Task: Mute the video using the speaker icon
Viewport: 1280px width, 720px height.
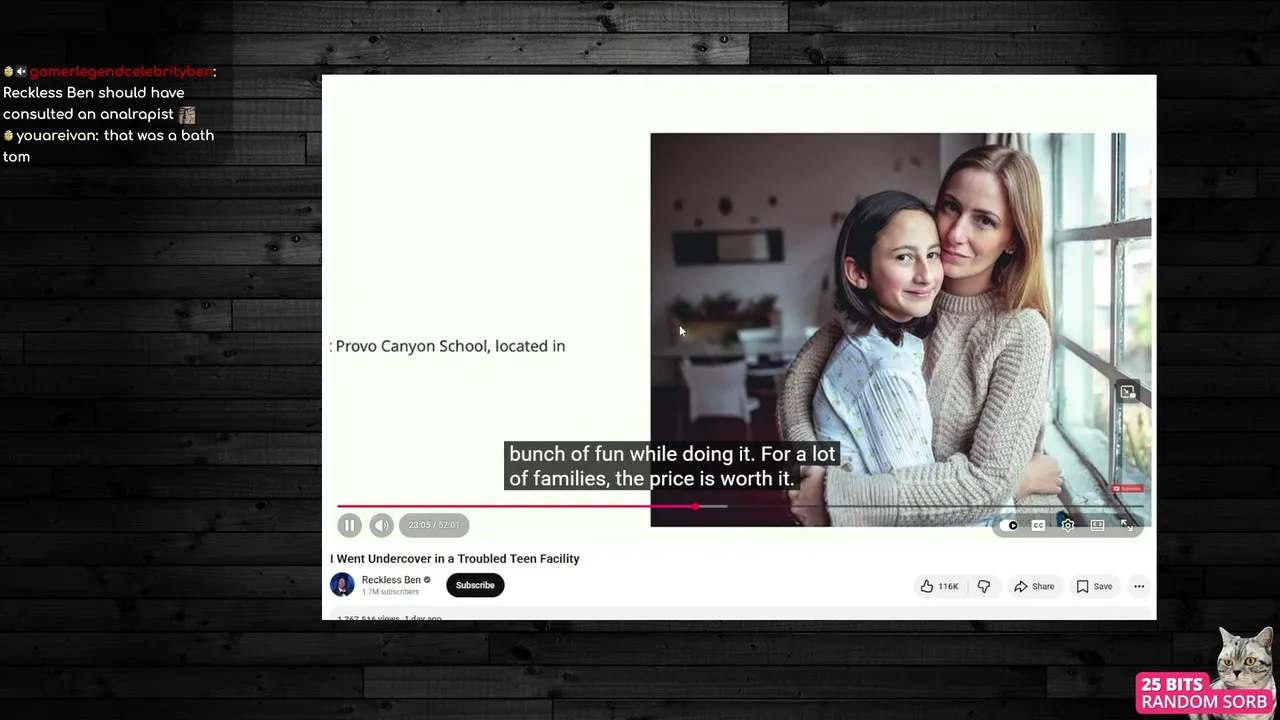Action: pos(381,525)
